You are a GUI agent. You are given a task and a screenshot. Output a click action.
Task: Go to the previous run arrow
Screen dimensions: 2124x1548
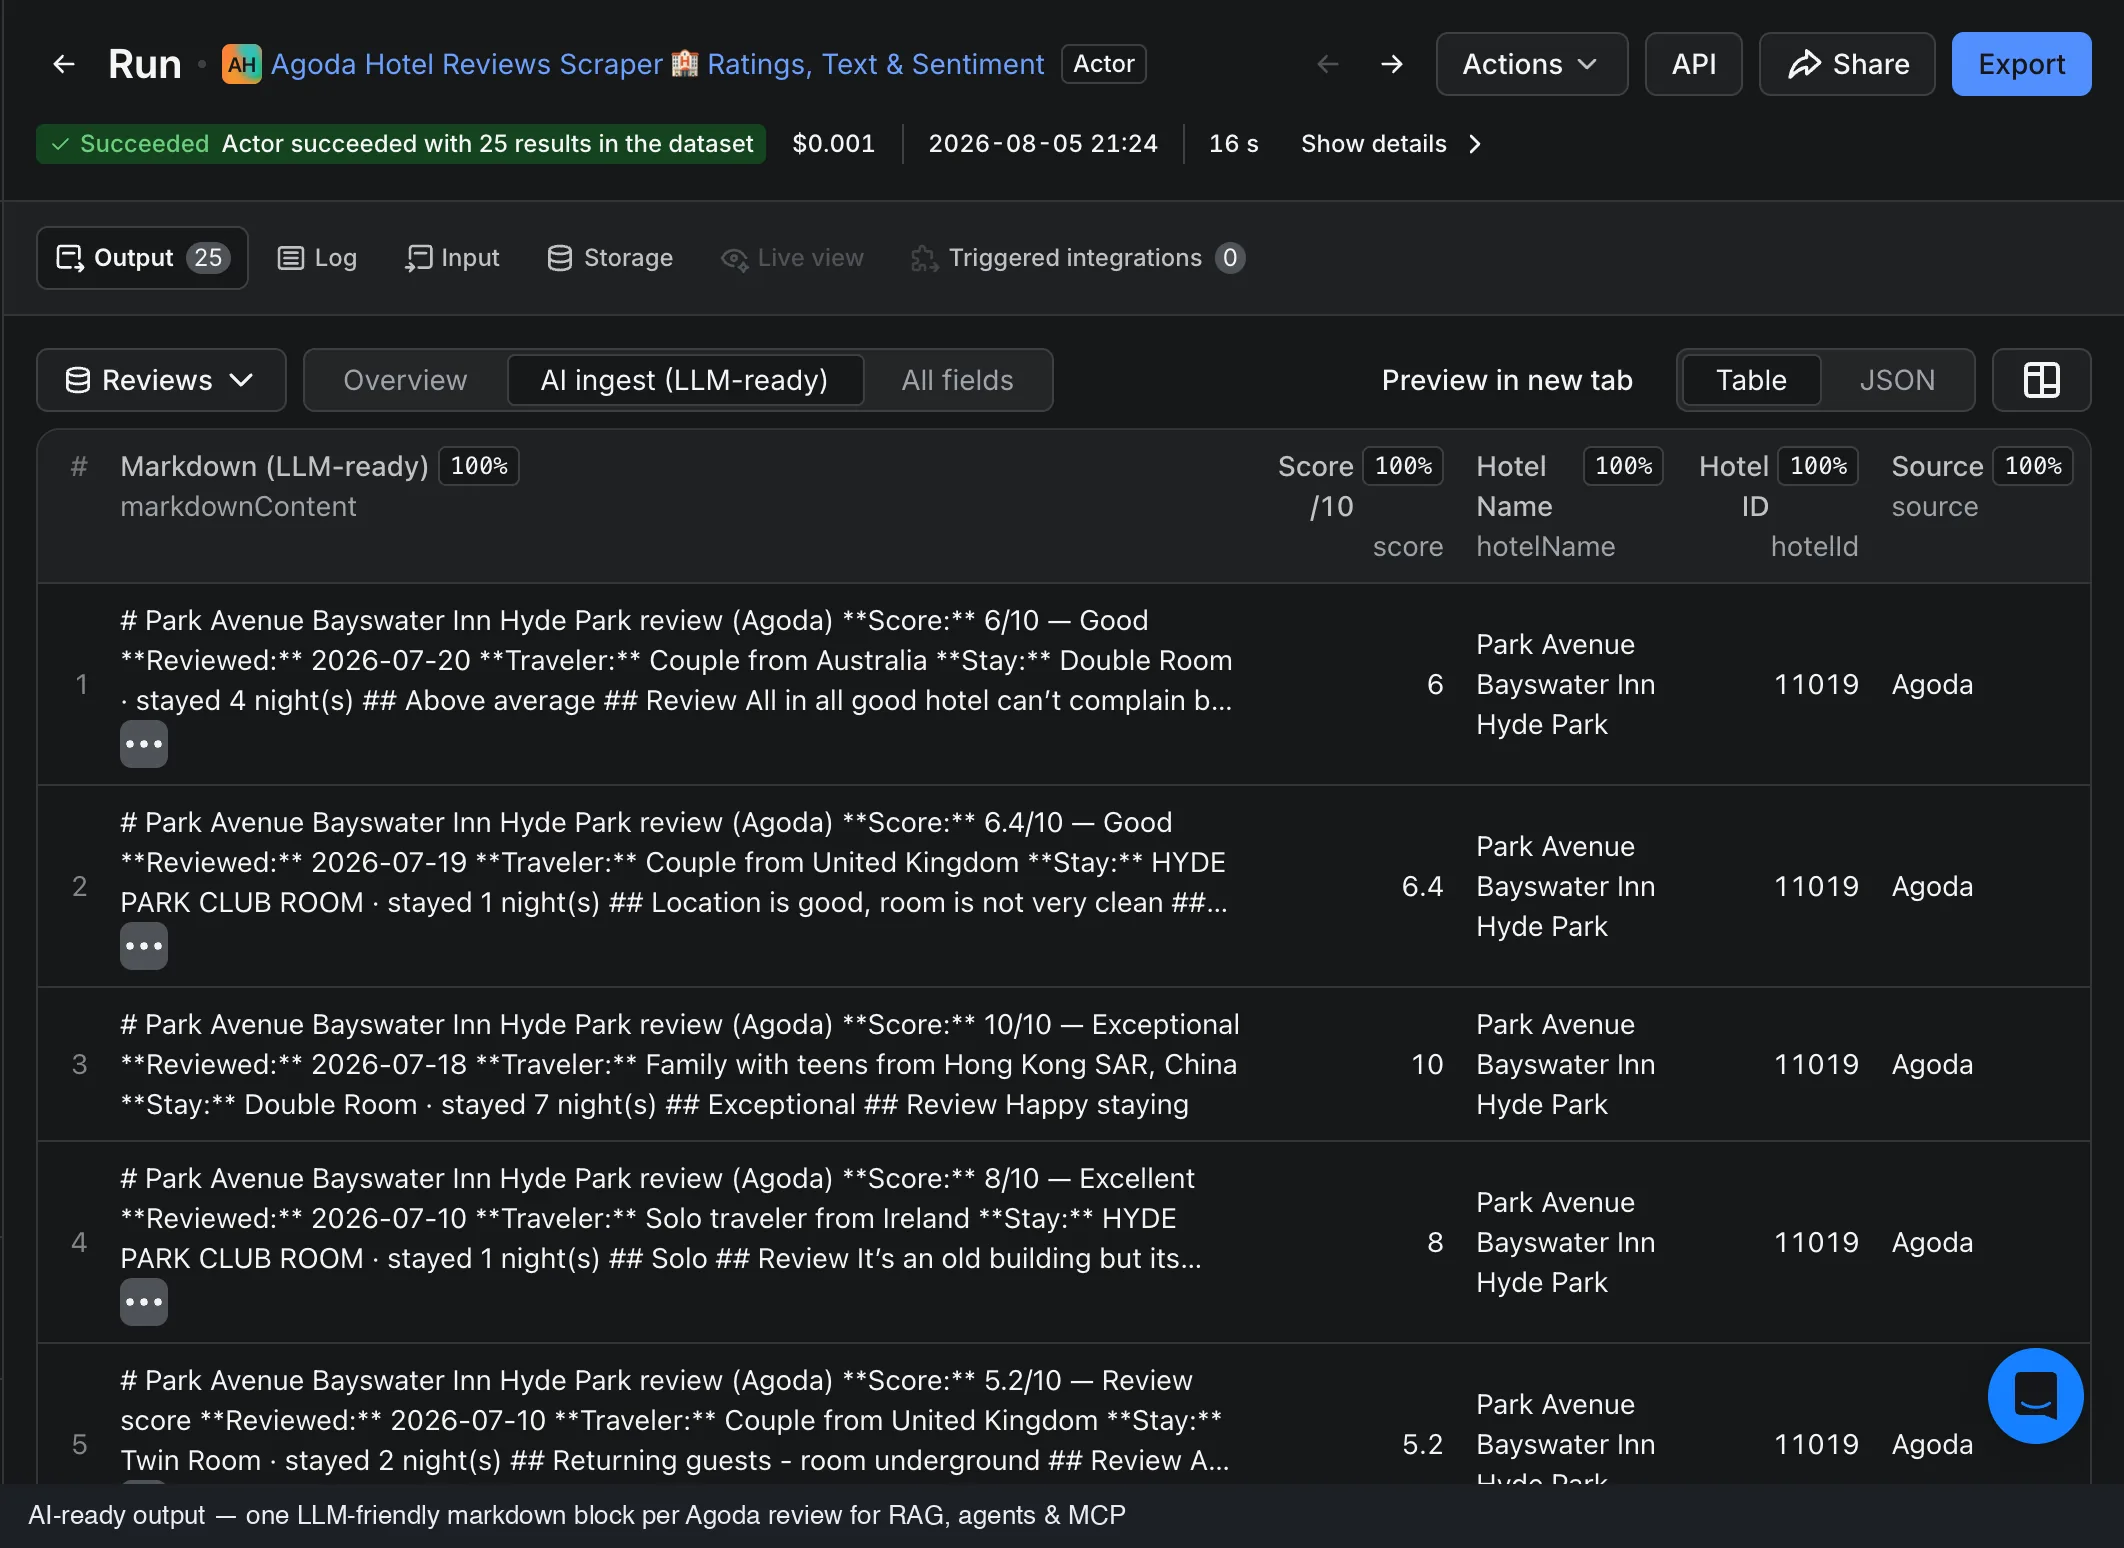[1328, 64]
